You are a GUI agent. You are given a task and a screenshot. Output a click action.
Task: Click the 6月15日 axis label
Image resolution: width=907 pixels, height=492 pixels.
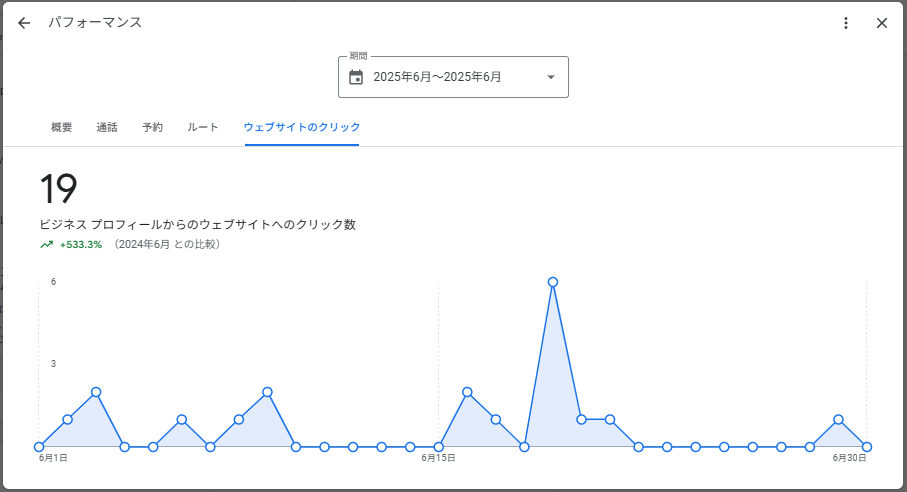tap(438, 458)
